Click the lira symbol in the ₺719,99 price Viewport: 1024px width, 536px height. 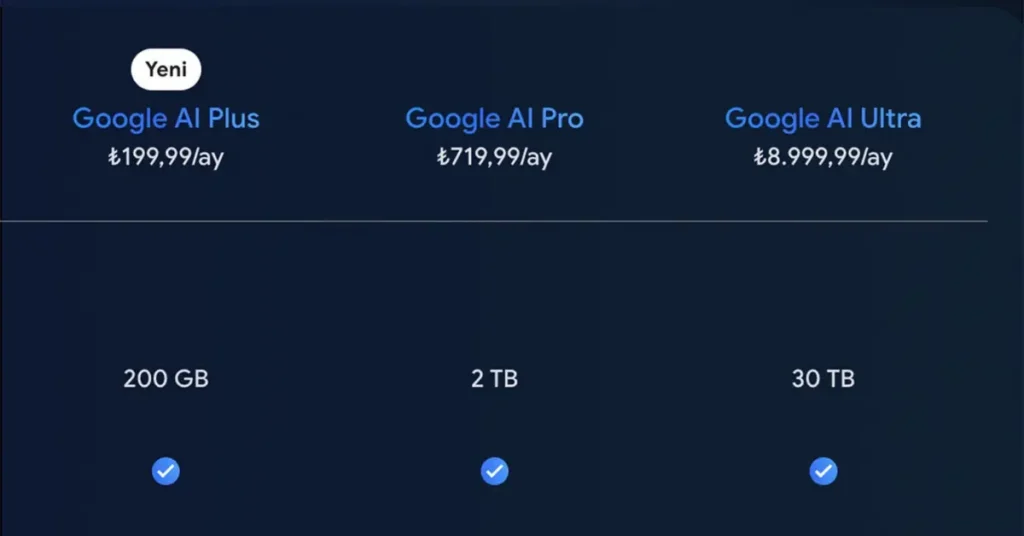pyautogui.click(x=443, y=158)
